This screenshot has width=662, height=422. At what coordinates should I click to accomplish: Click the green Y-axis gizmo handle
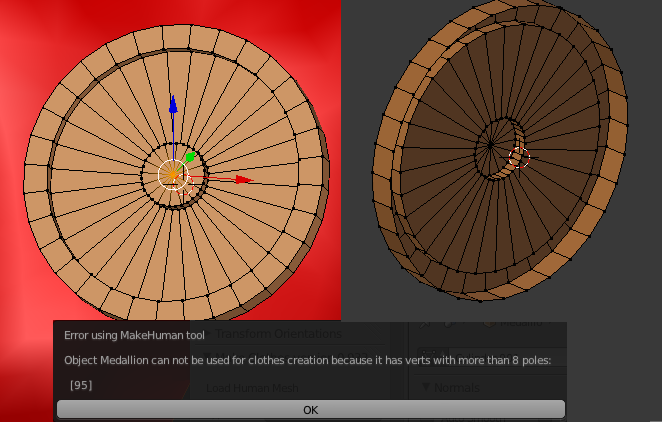[x=189, y=157]
